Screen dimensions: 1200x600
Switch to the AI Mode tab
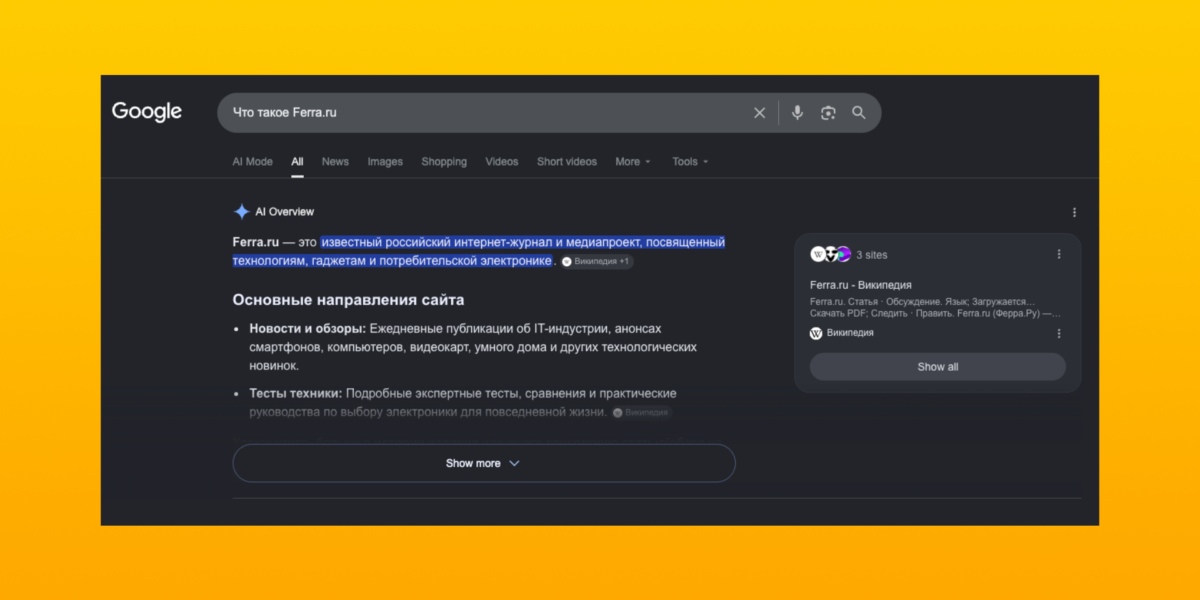[252, 161]
